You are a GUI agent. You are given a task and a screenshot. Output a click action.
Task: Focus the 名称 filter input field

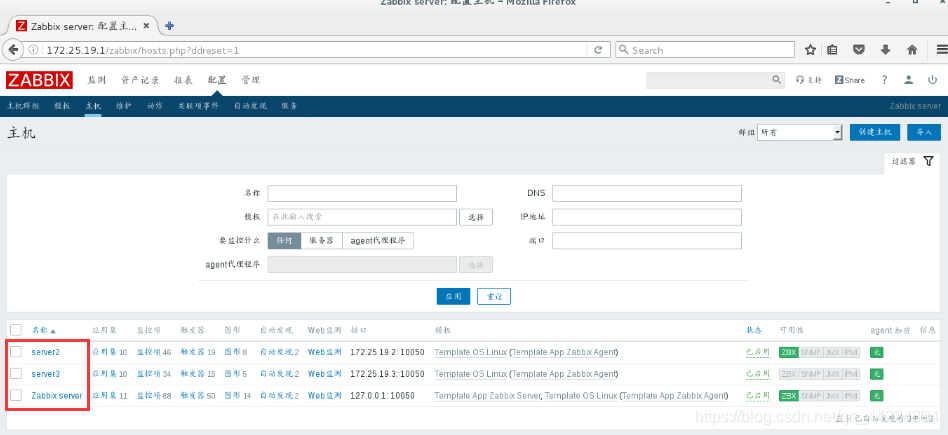click(362, 194)
